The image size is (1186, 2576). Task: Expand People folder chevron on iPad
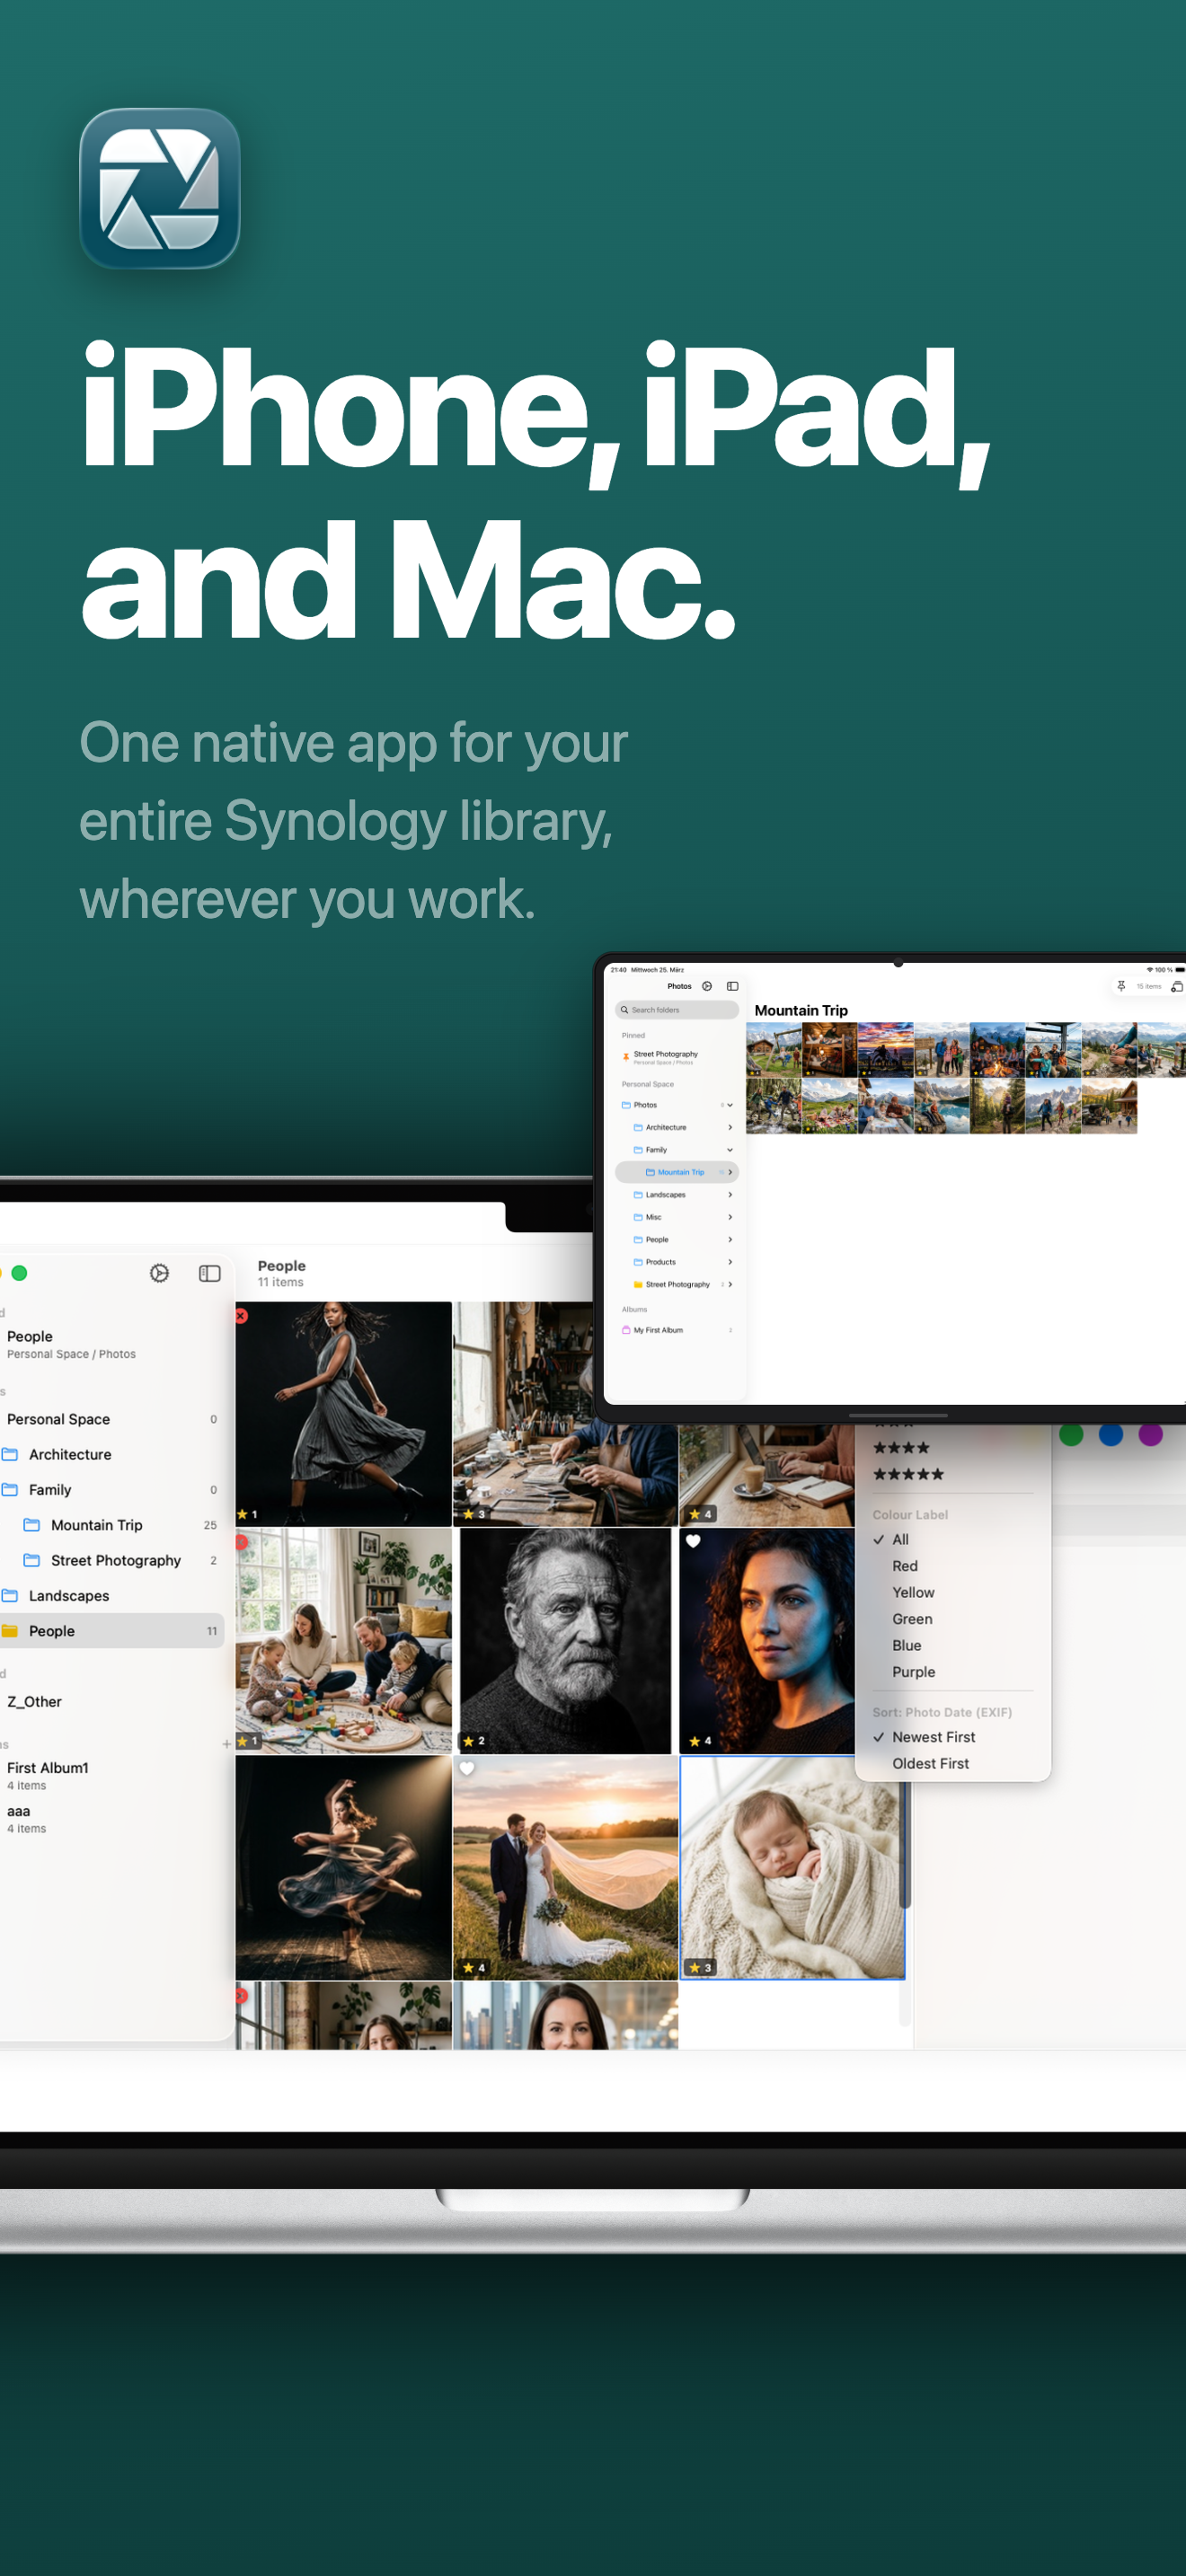click(730, 1239)
